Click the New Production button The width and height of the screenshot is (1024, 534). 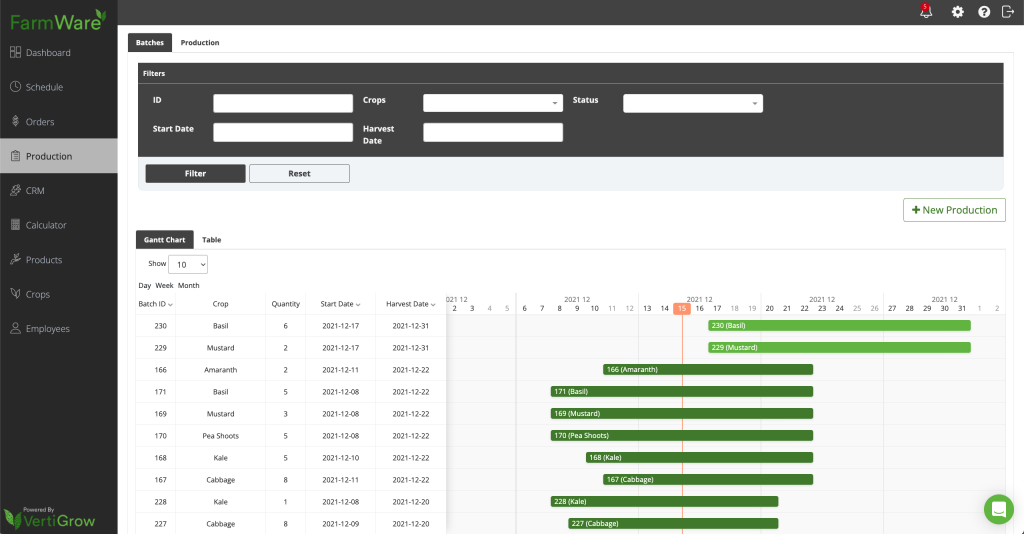click(954, 210)
